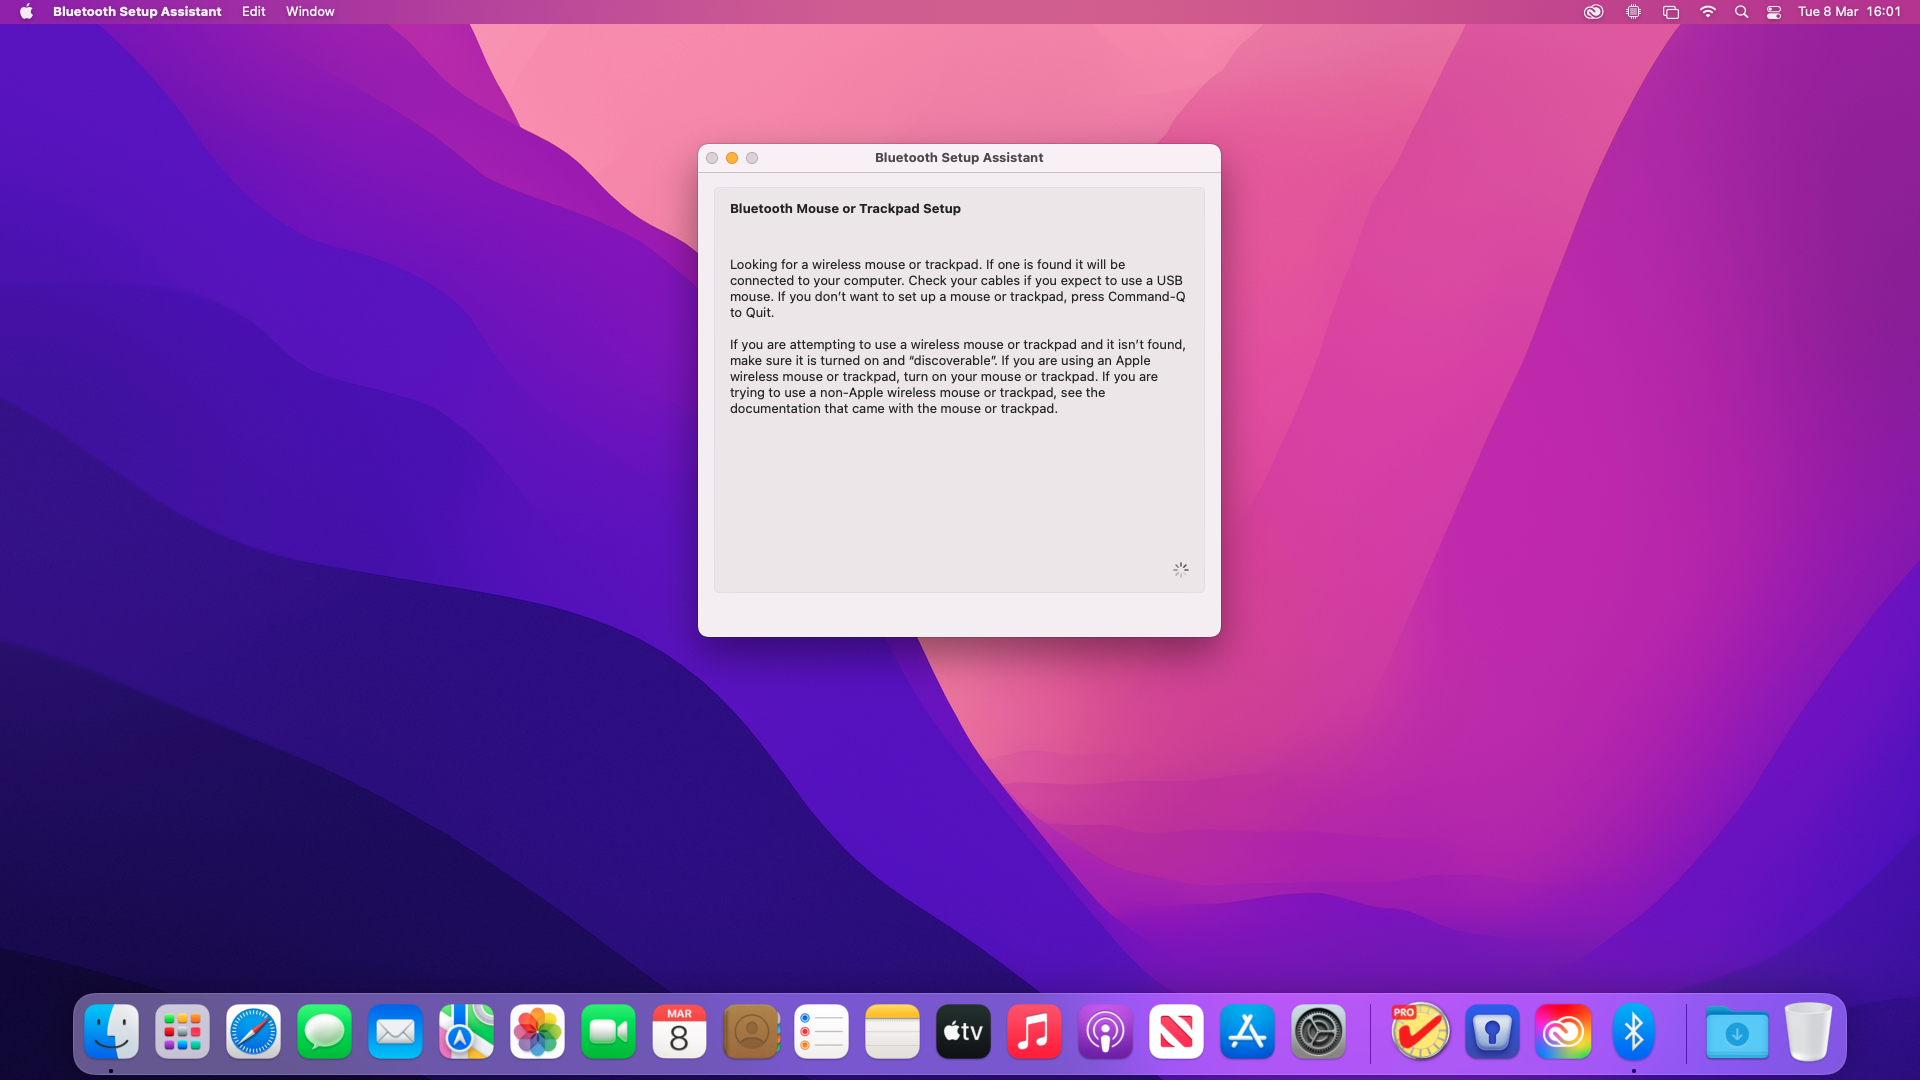Launch Safari from the dock
Viewport: 1920px width, 1080px height.
coord(253,1032)
